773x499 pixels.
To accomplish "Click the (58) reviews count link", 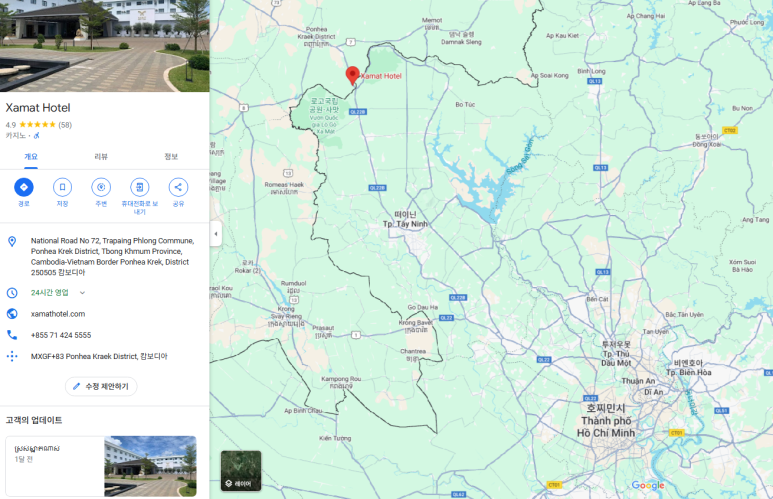I will coord(65,125).
